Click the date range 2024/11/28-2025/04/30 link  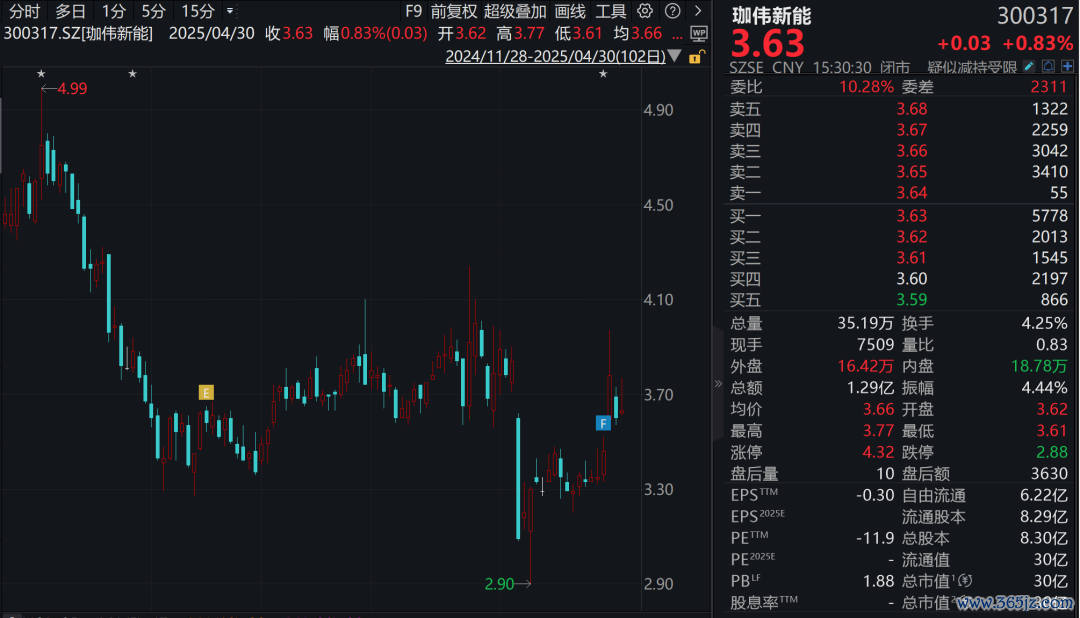(555, 56)
